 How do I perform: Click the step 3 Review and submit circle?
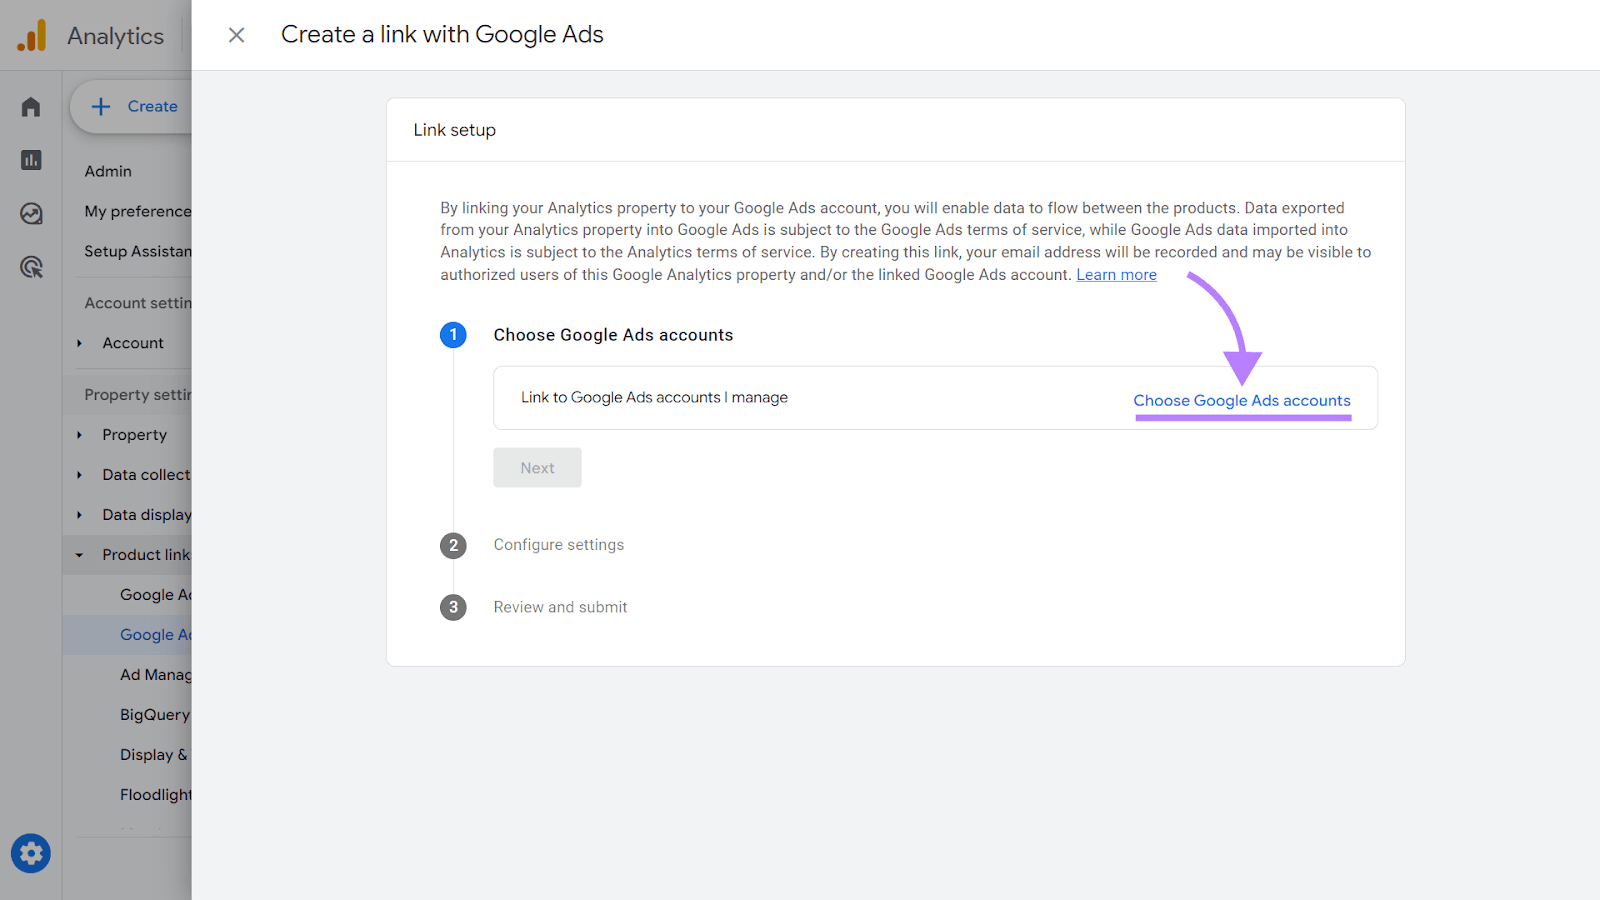coord(453,607)
